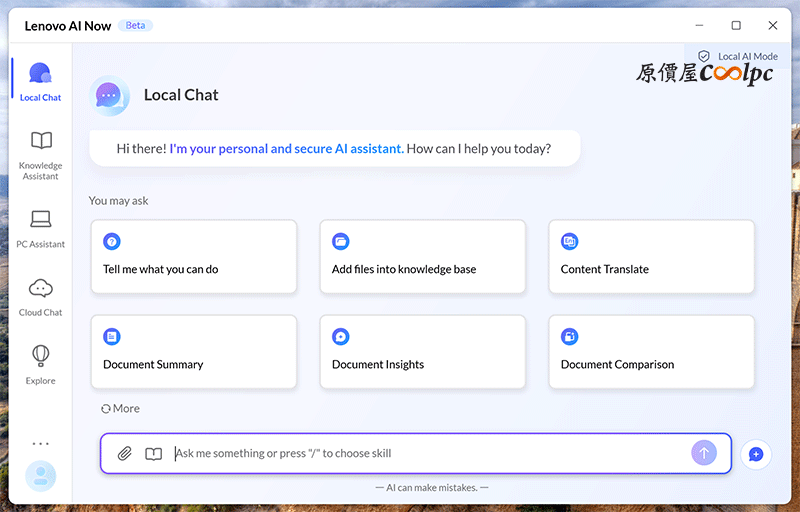Screen dimensions: 800x512
Task: Send message with the arrow button
Action: click(x=704, y=453)
